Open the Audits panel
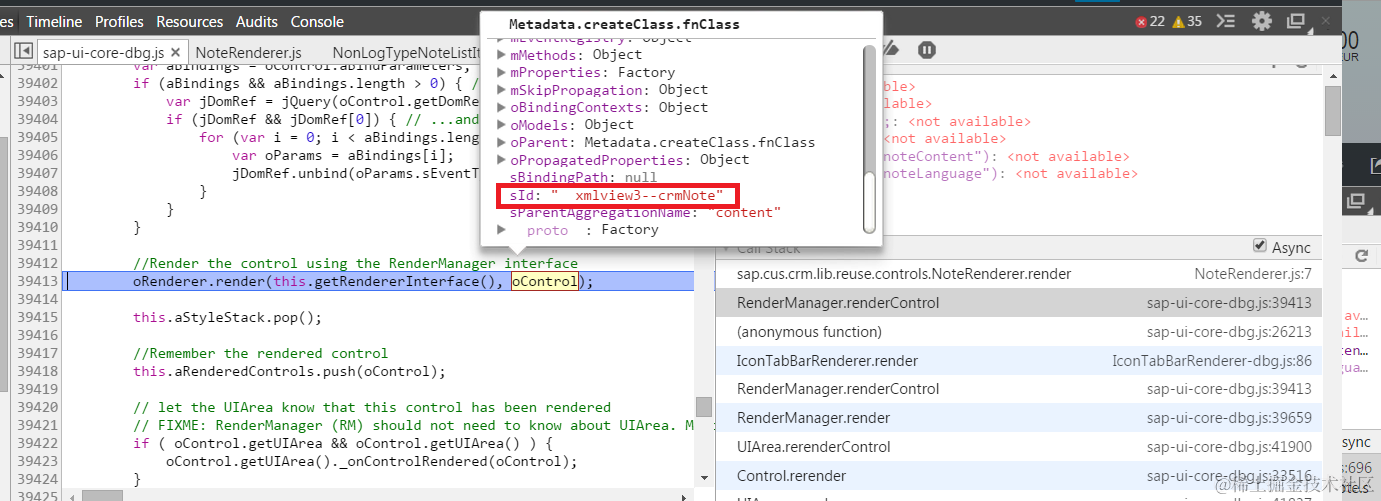The width and height of the screenshot is (1381, 501). coord(257,21)
